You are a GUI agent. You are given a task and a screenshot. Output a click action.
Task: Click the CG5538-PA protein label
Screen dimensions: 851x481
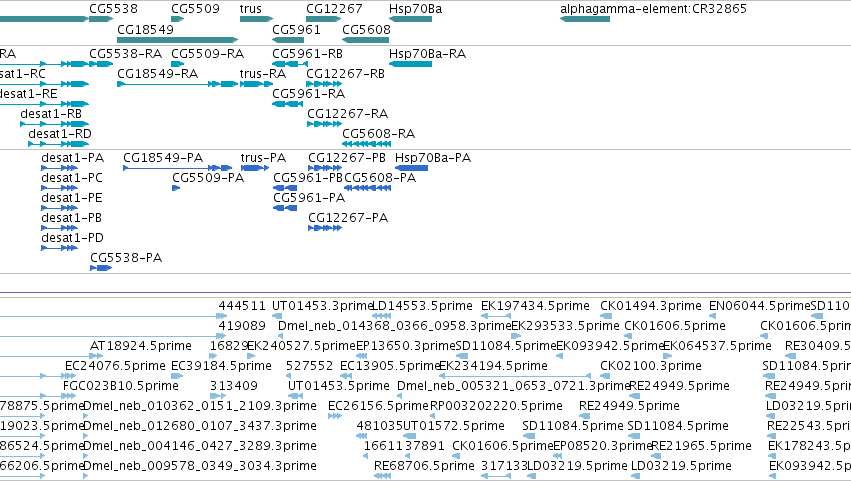[126, 258]
